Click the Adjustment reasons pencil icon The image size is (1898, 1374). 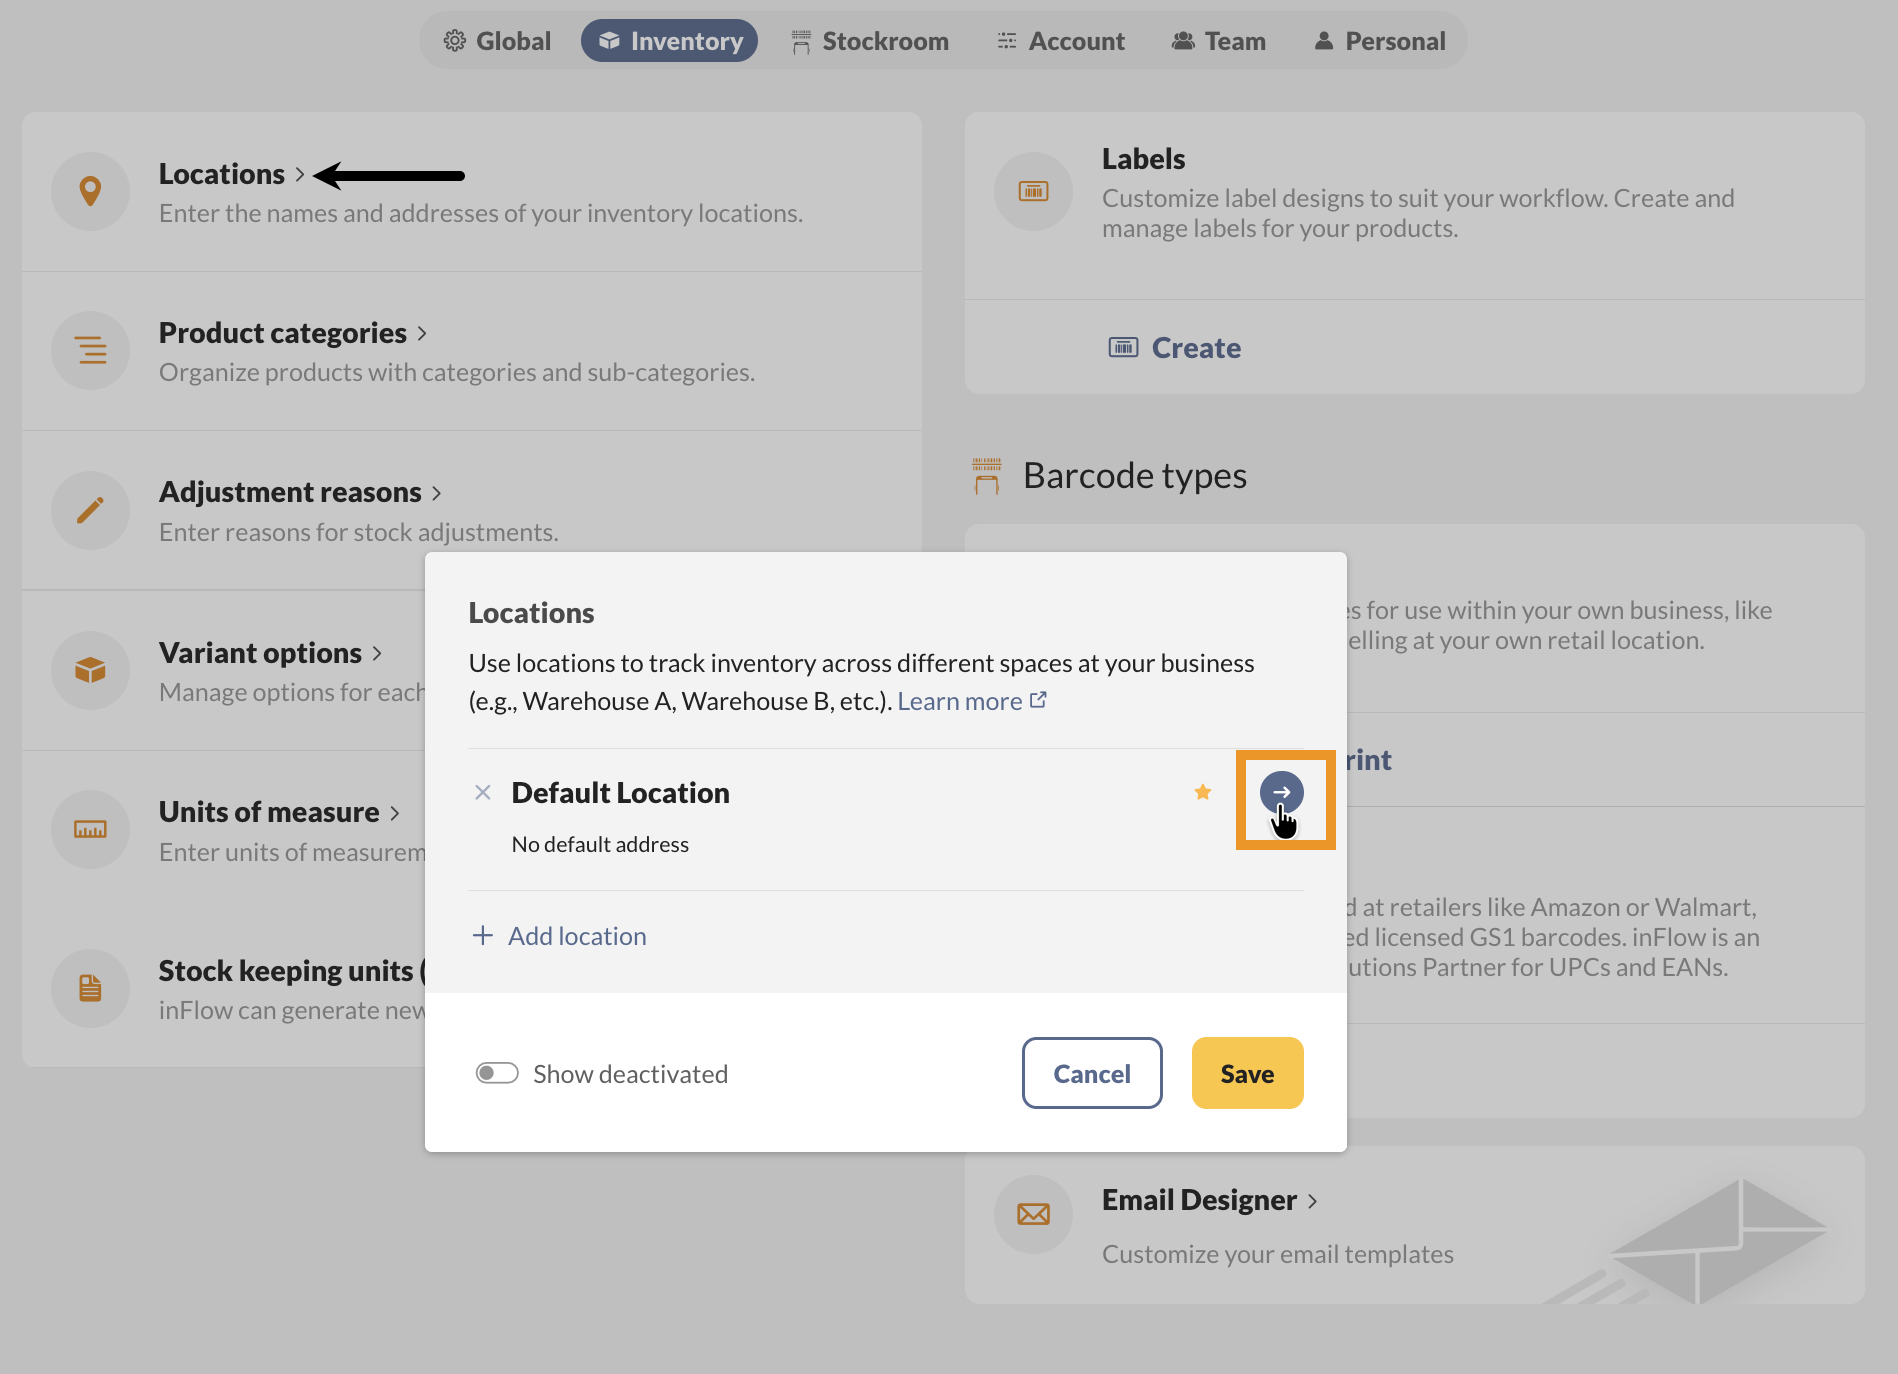90,510
